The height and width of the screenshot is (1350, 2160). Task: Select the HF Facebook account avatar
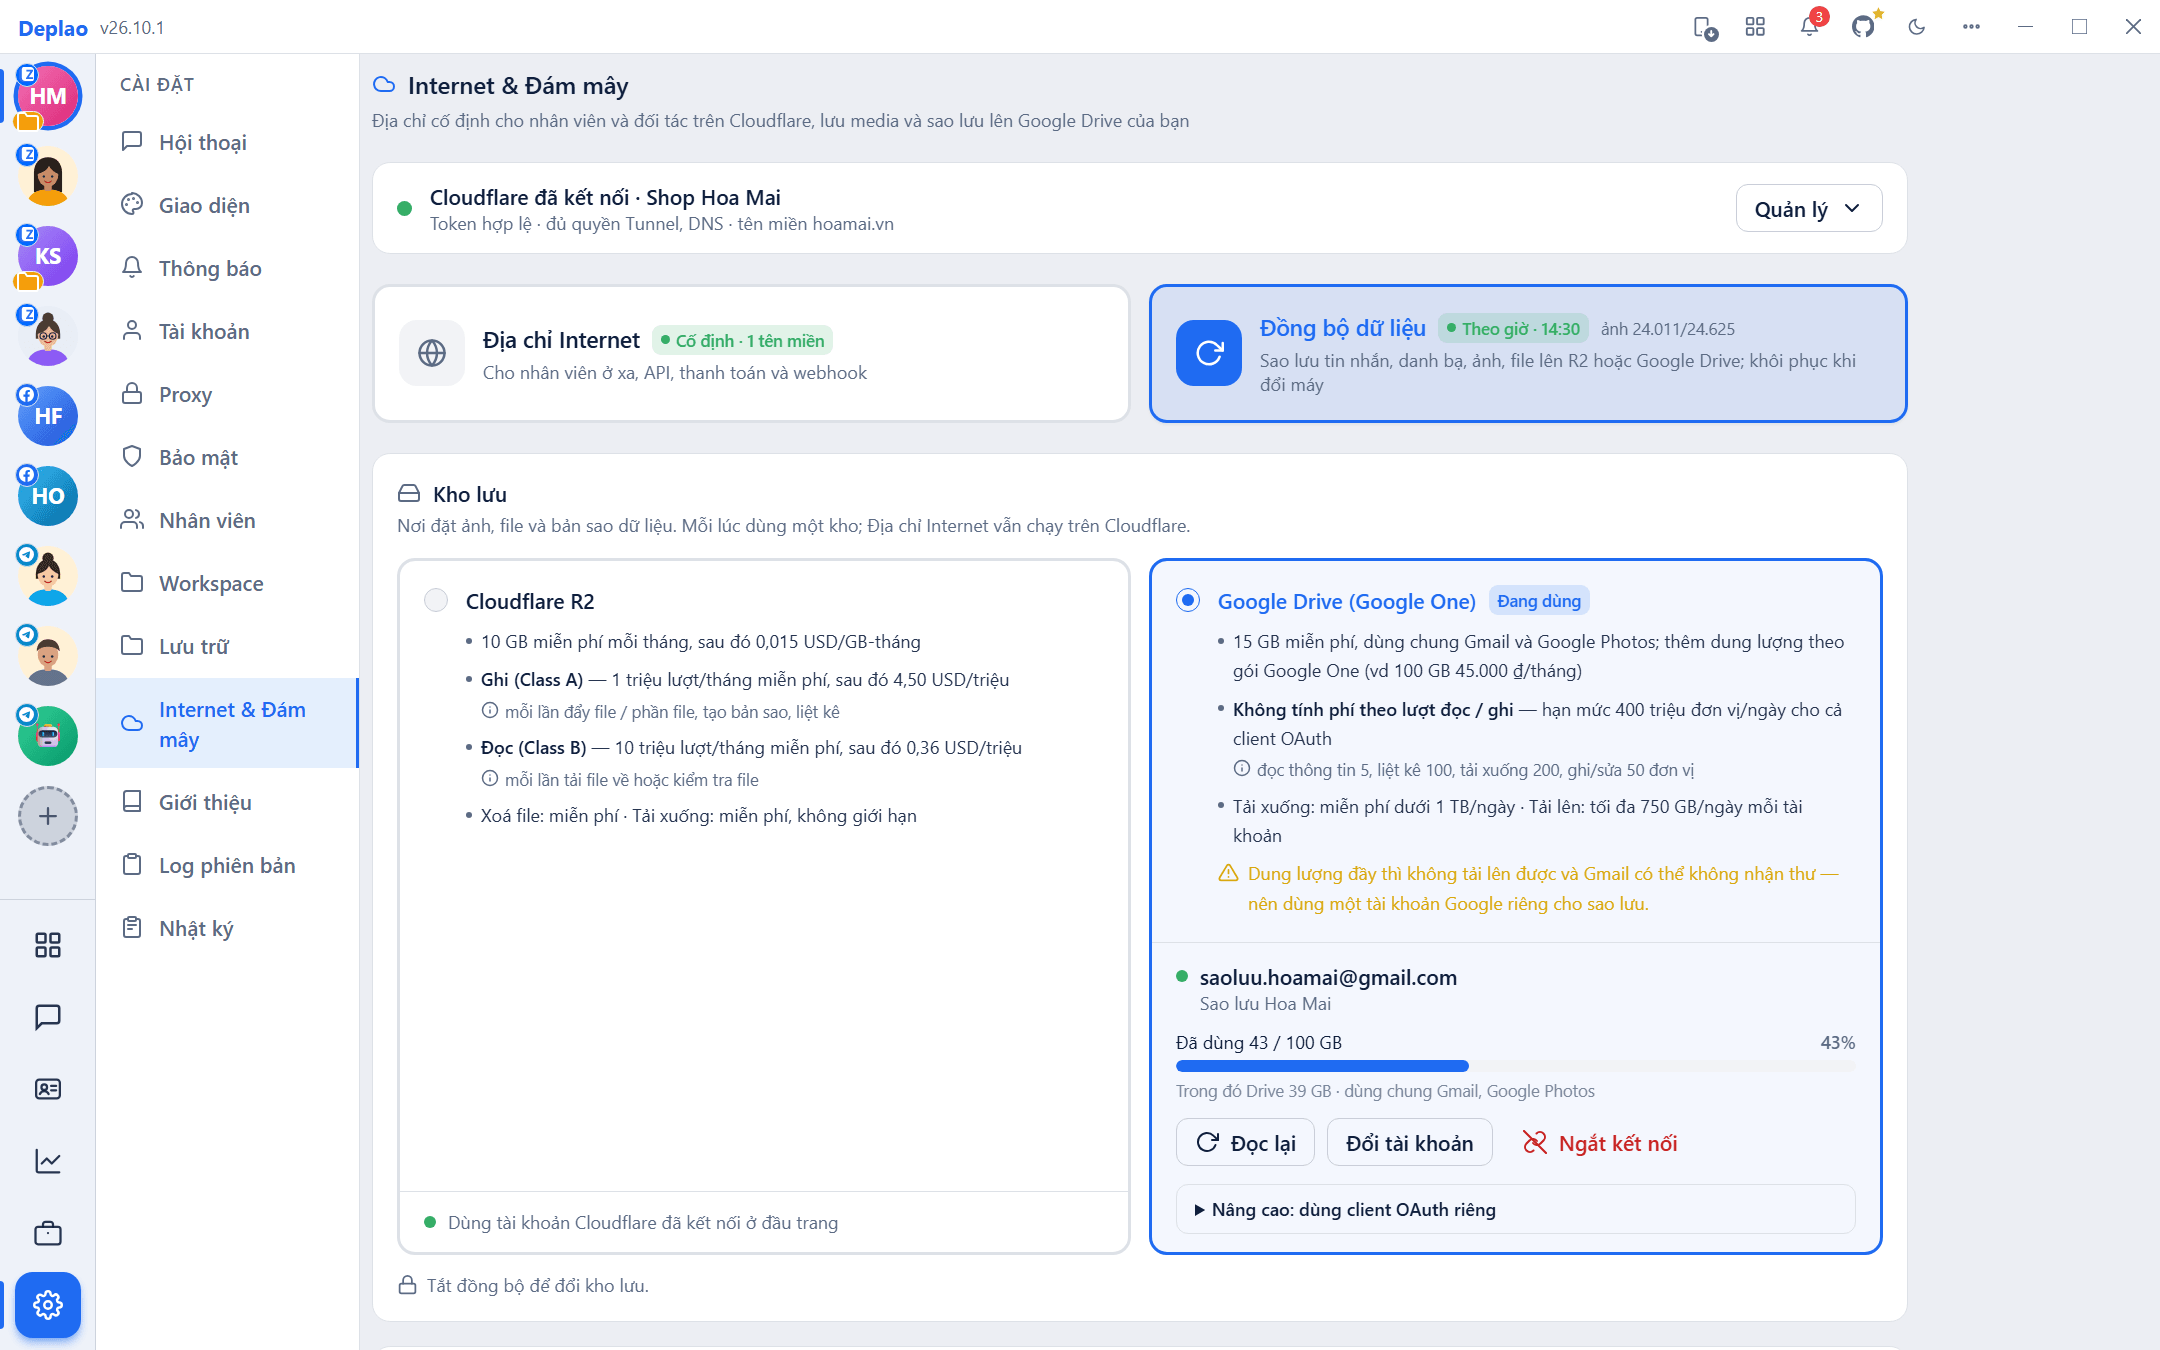tap(48, 416)
